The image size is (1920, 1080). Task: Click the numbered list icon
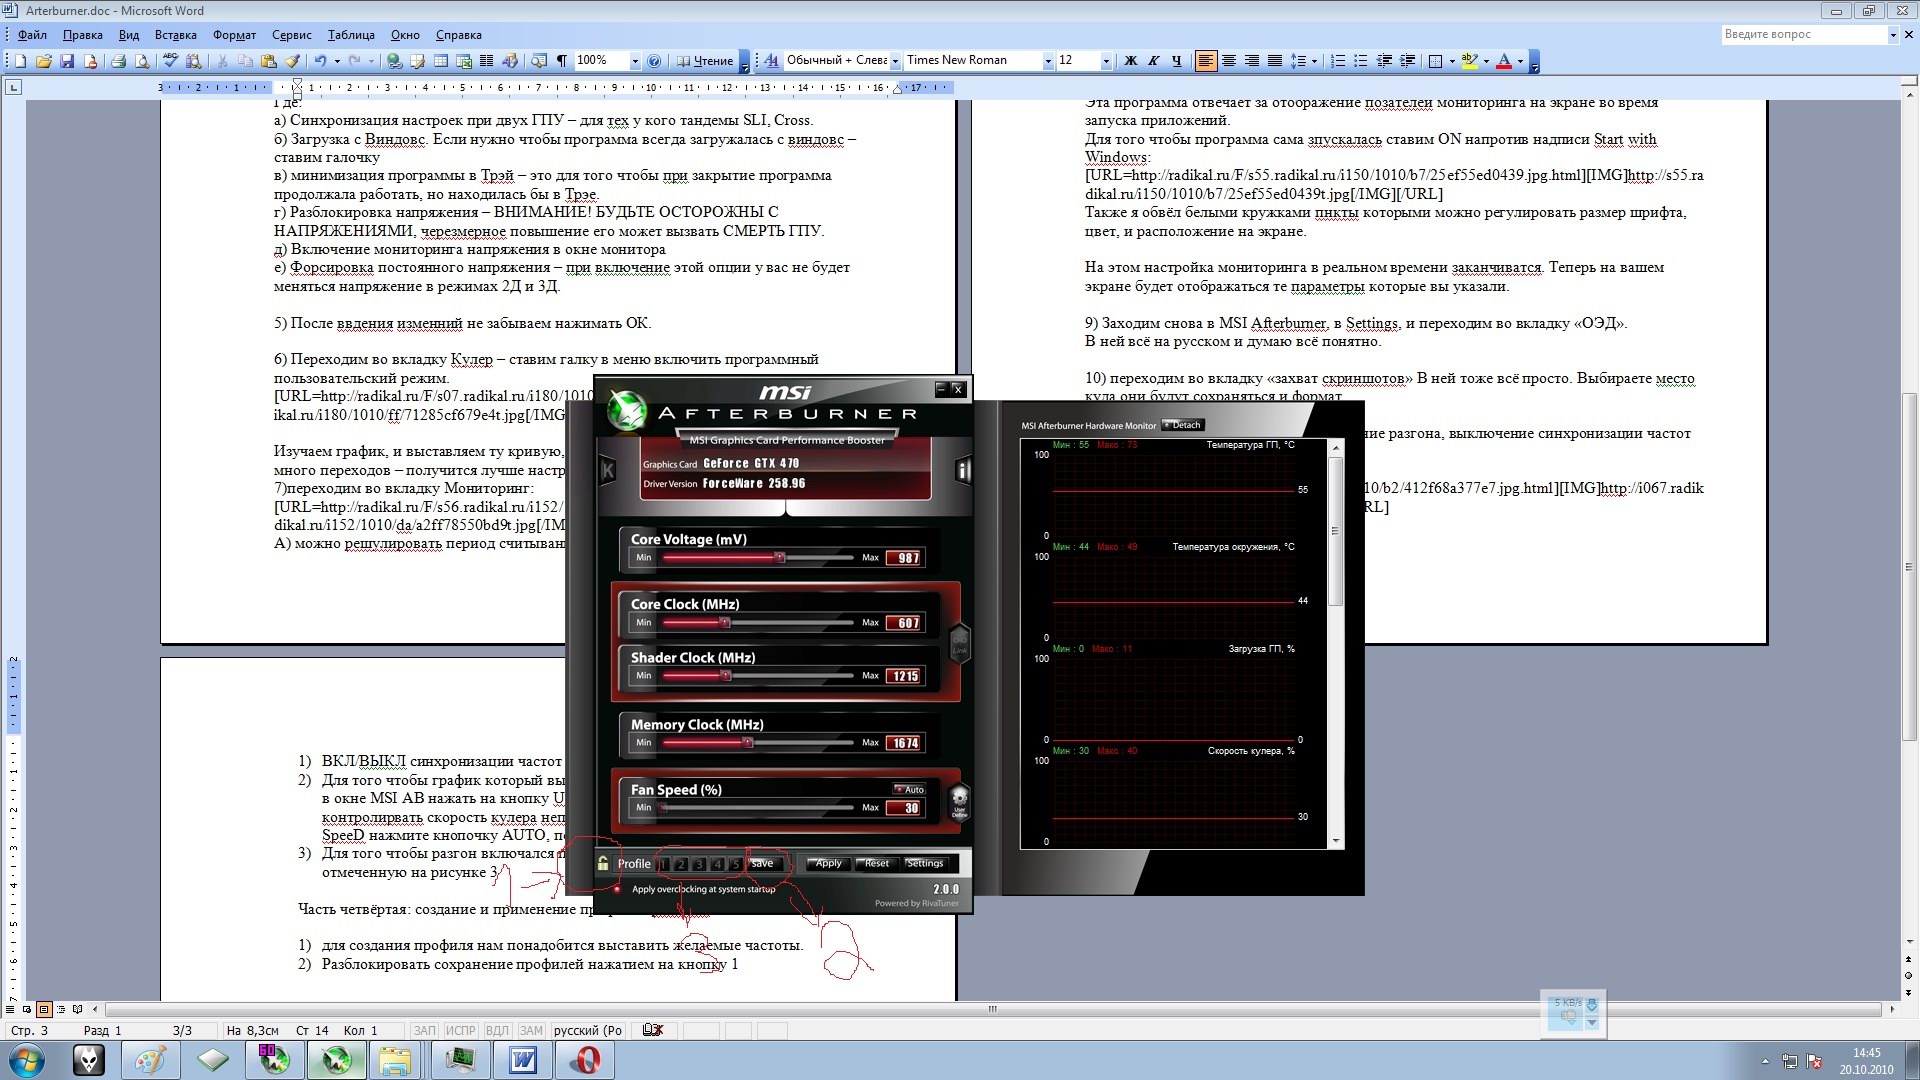coord(1338,61)
